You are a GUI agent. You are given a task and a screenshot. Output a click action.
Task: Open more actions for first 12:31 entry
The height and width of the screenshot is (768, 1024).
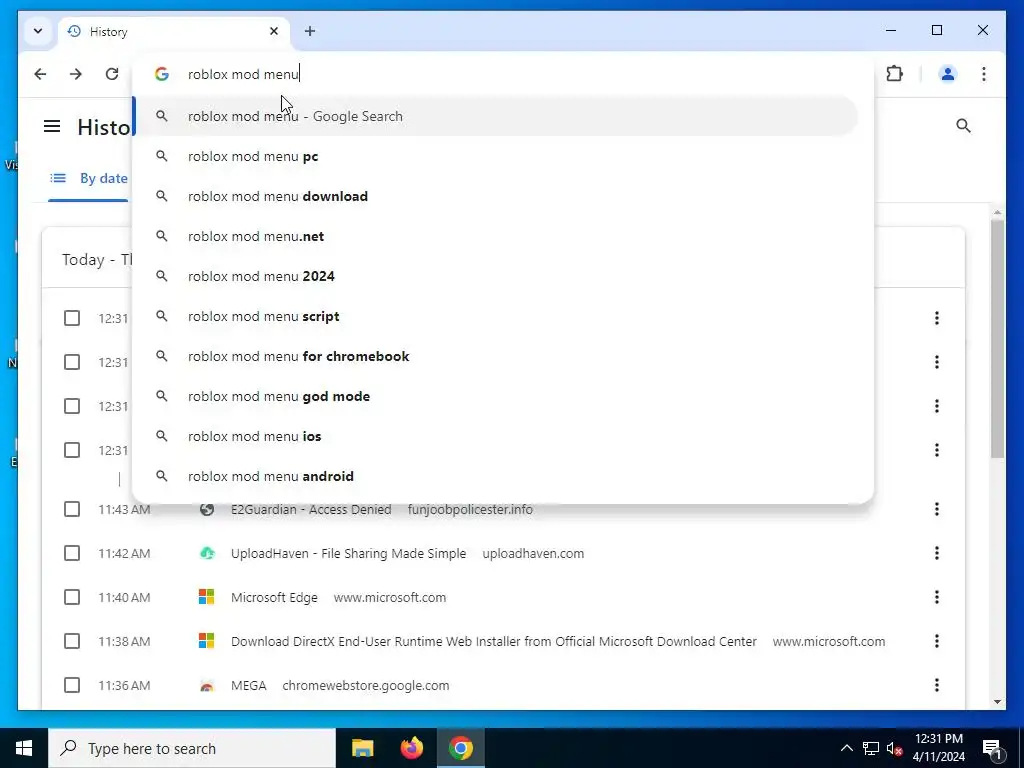936,318
